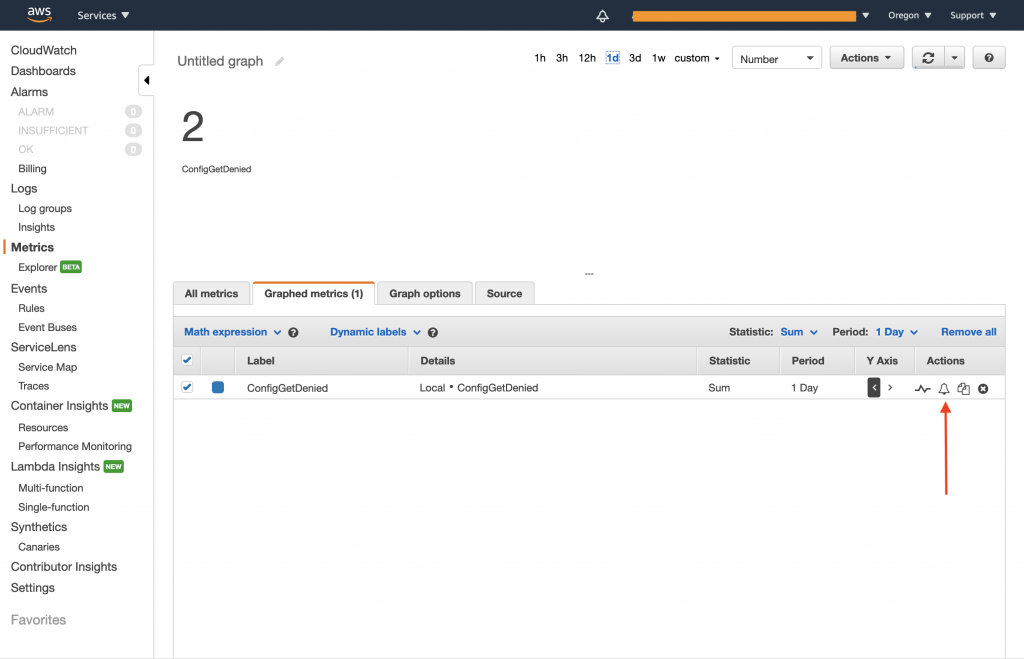
Task: Toggle the select-all metrics checkbox
Action: click(x=188, y=360)
